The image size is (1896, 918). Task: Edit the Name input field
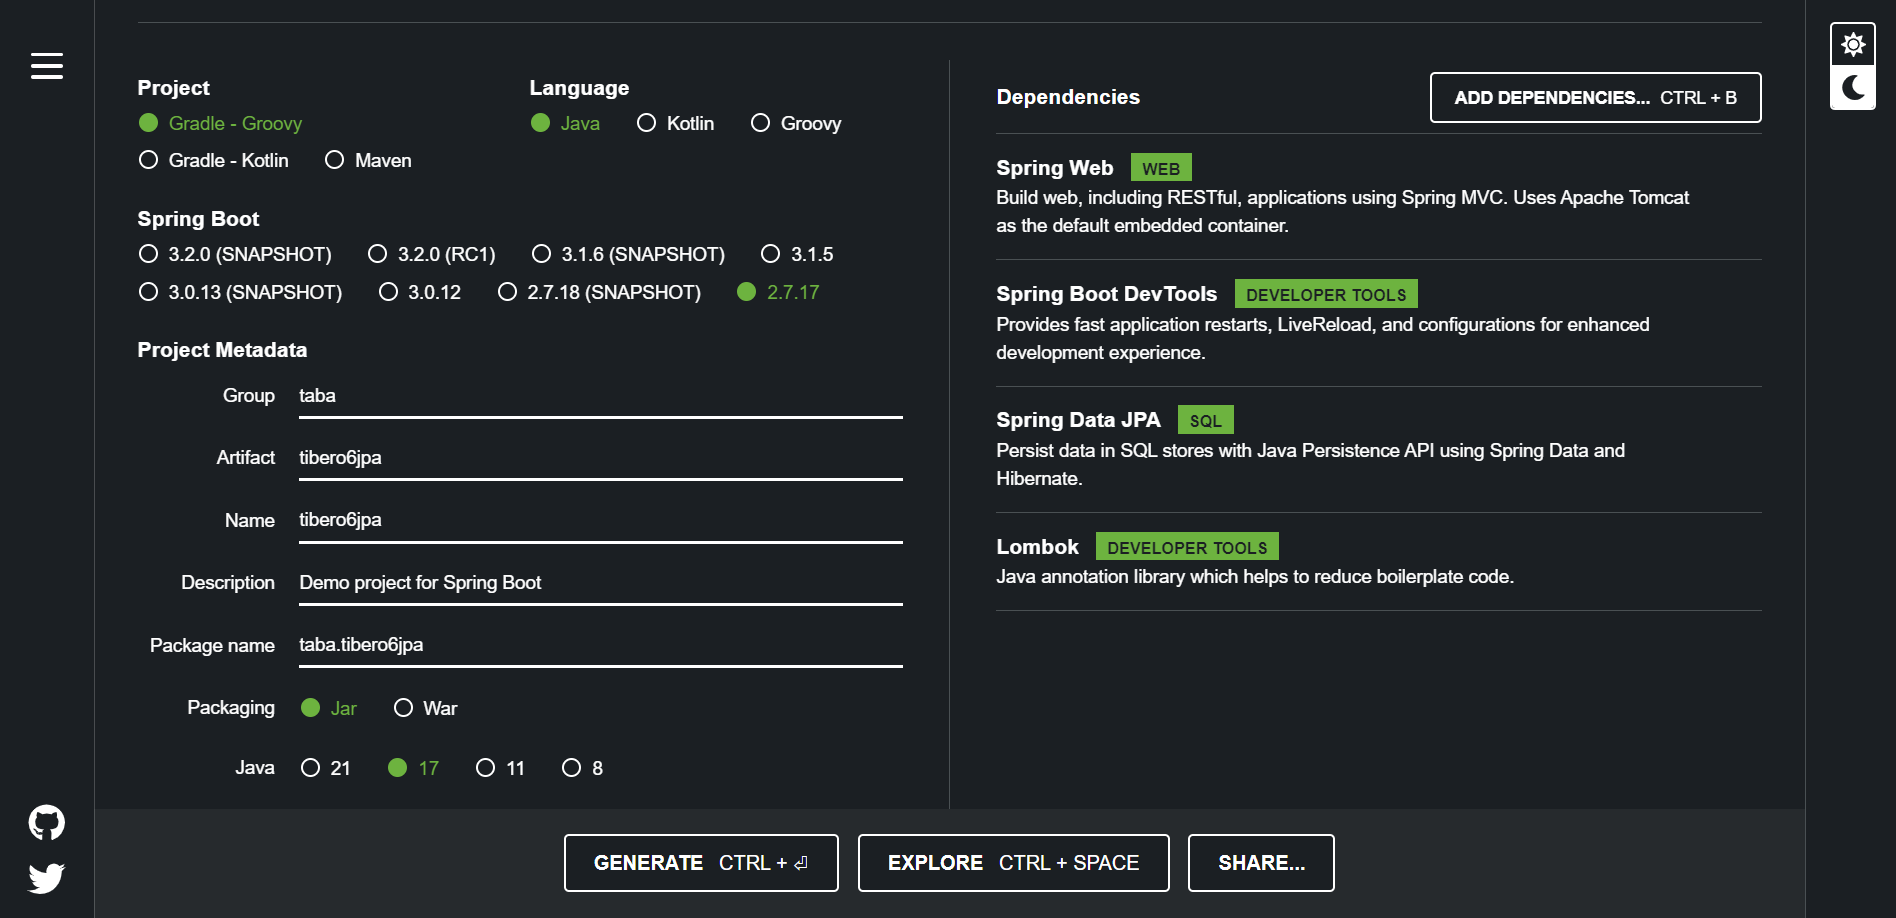(x=600, y=520)
